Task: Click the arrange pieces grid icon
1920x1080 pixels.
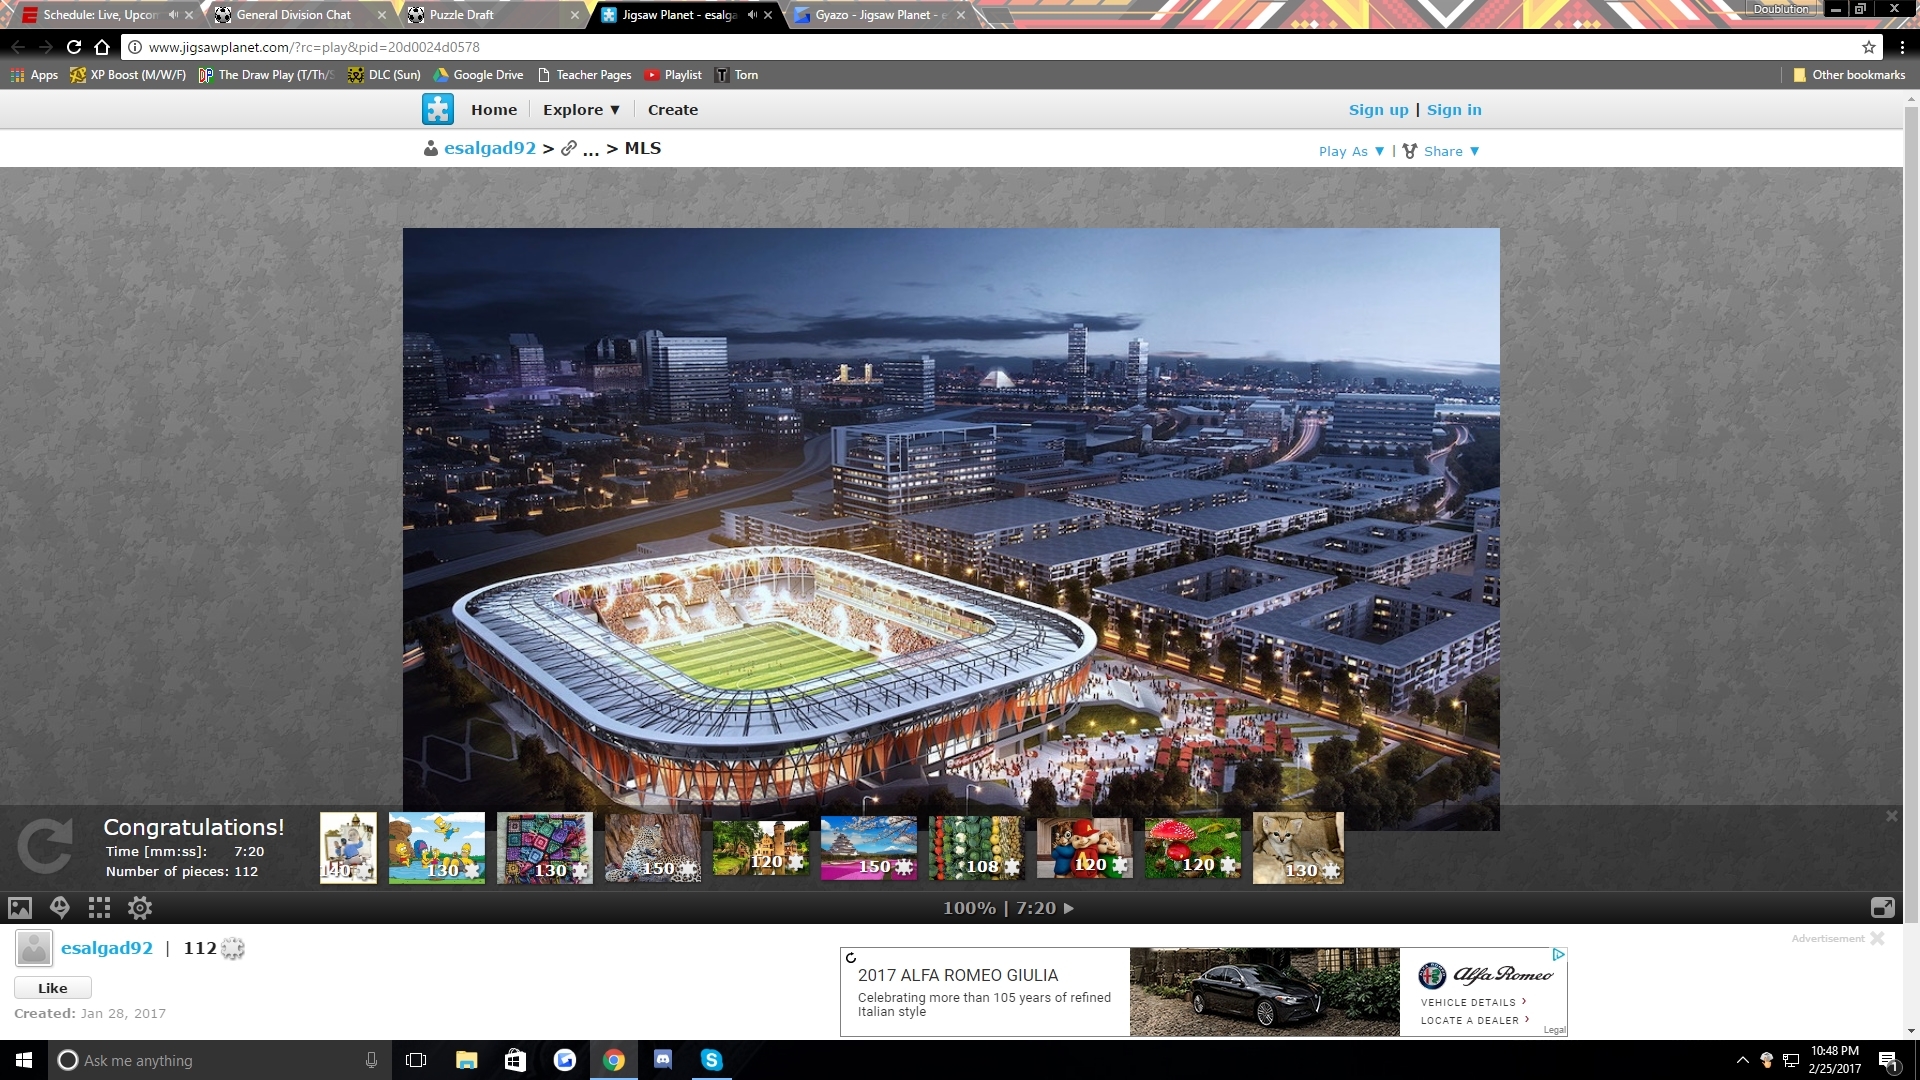Action: [99, 908]
